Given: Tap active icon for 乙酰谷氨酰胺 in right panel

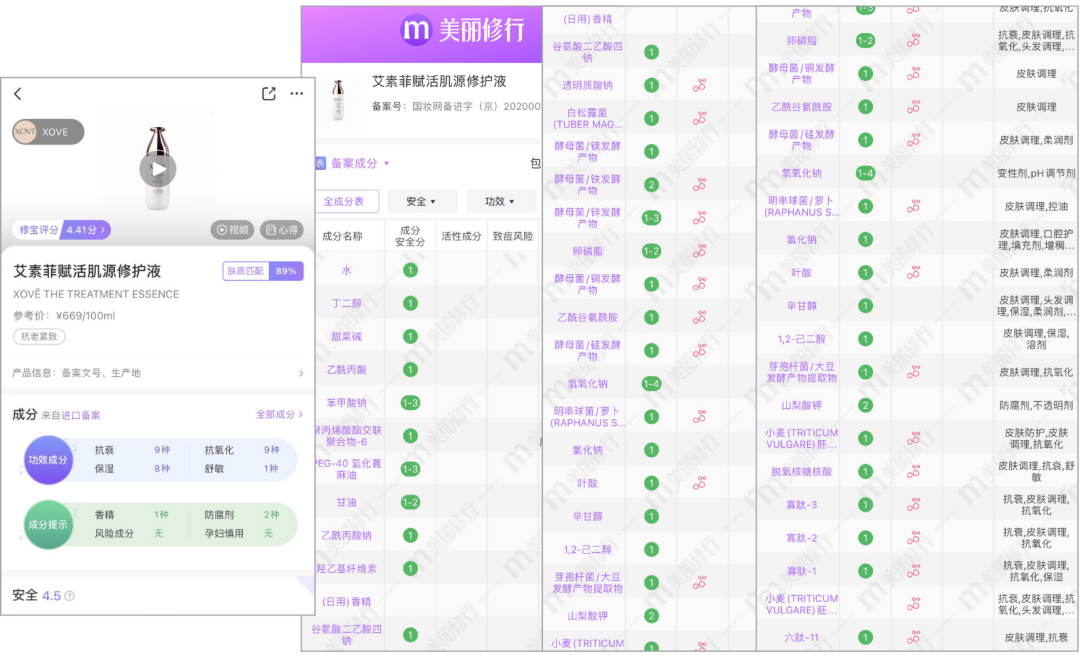Looking at the screenshot, I should point(914,107).
